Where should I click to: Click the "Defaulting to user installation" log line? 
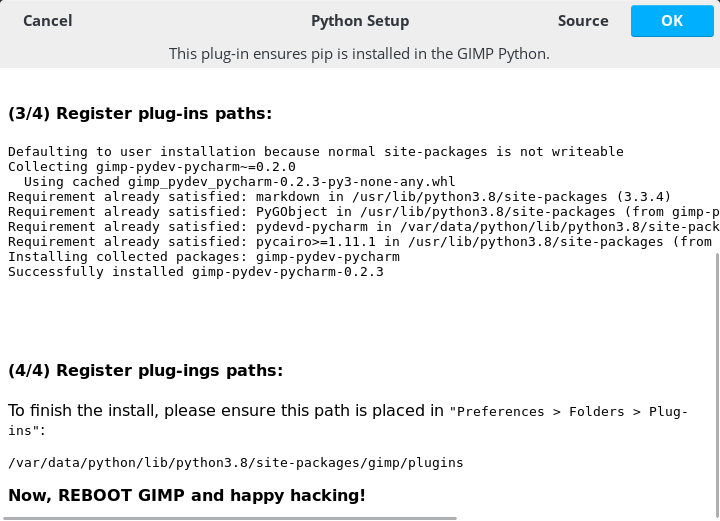click(x=316, y=151)
